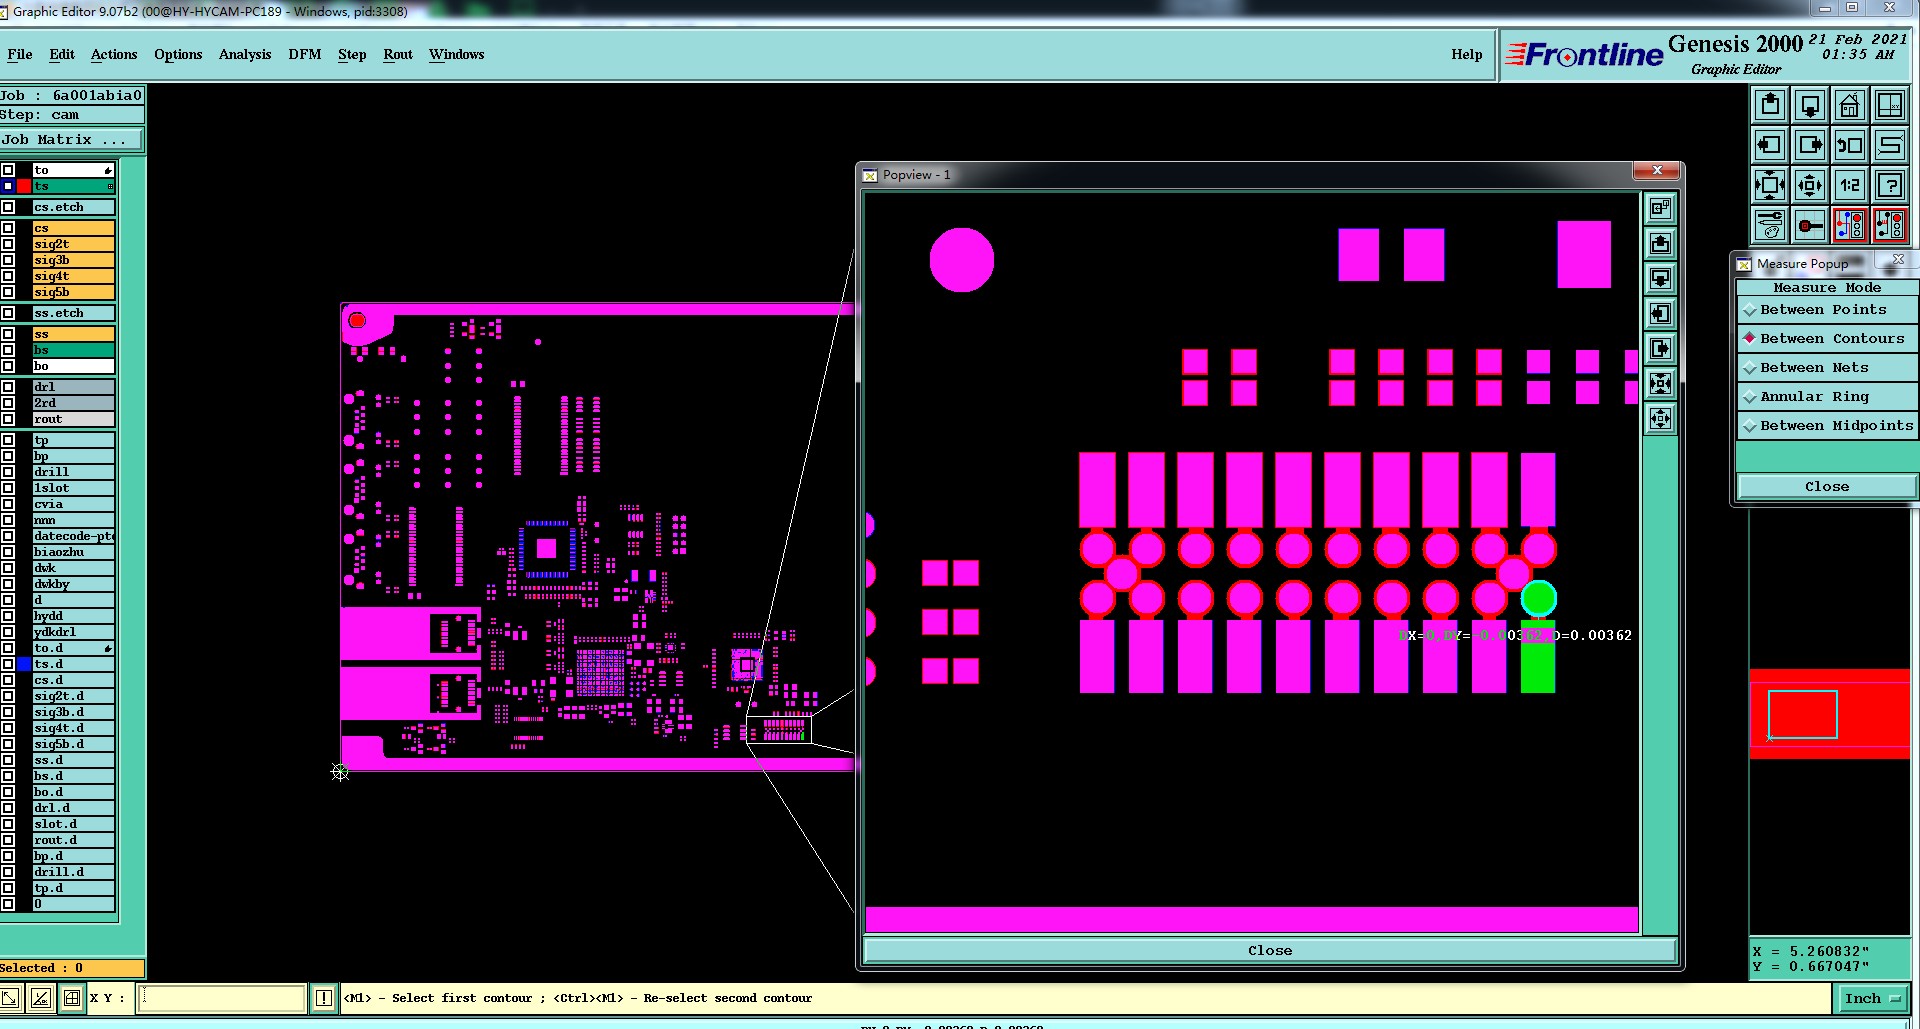This screenshot has width=1920, height=1029.
Task: Click the S-shaped snake pan icon
Action: click(1890, 145)
